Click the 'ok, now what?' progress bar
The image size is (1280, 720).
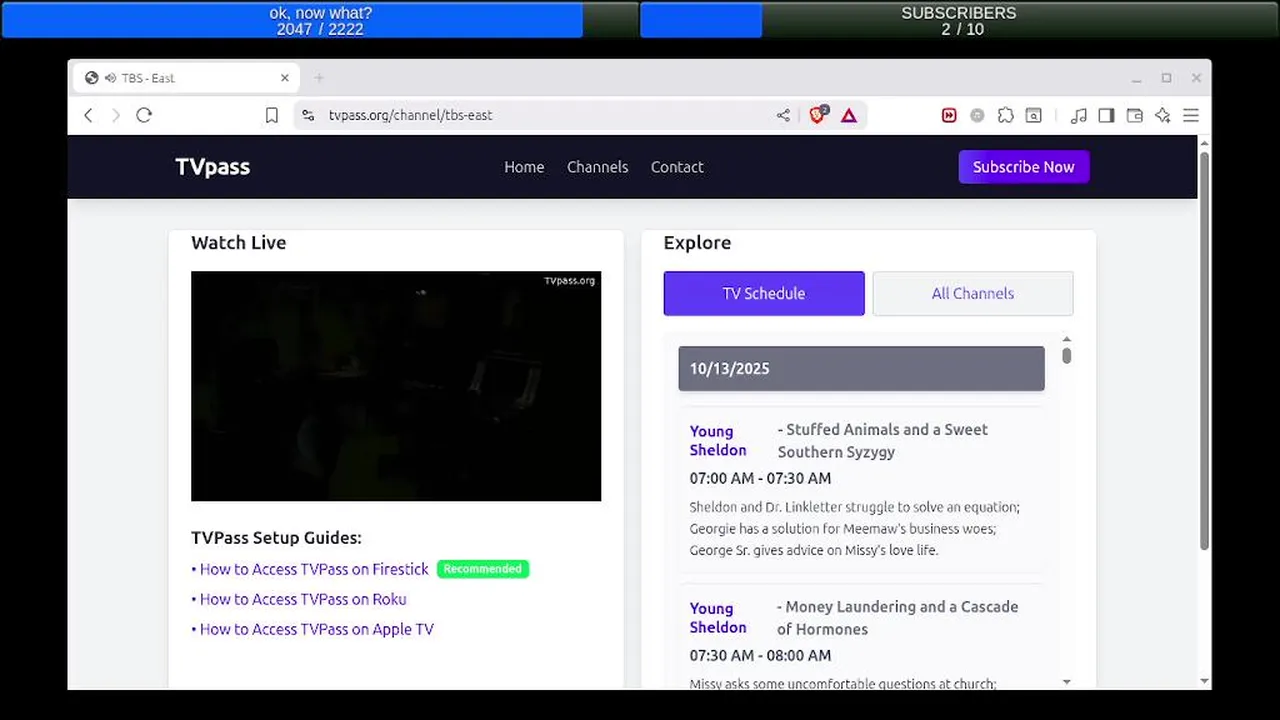(x=320, y=21)
